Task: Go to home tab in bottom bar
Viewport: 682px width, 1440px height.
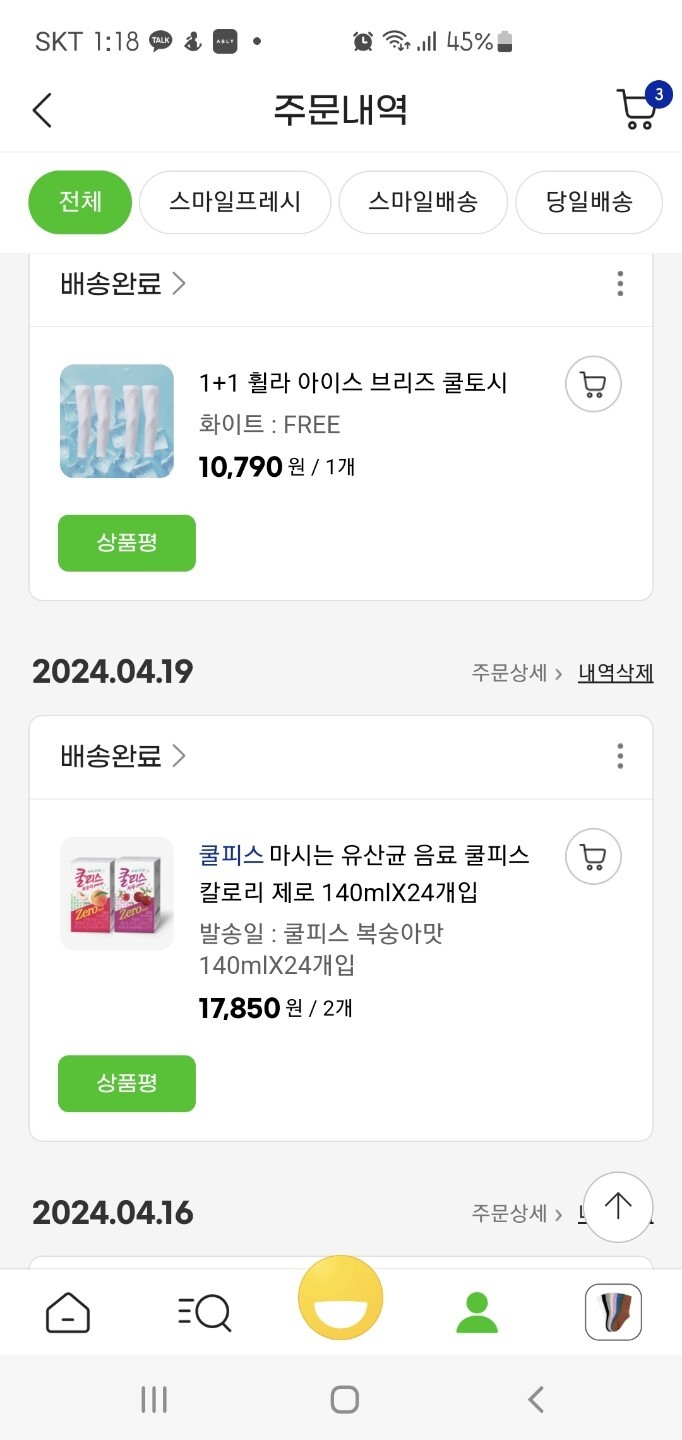Action: (x=68, y=1312)
